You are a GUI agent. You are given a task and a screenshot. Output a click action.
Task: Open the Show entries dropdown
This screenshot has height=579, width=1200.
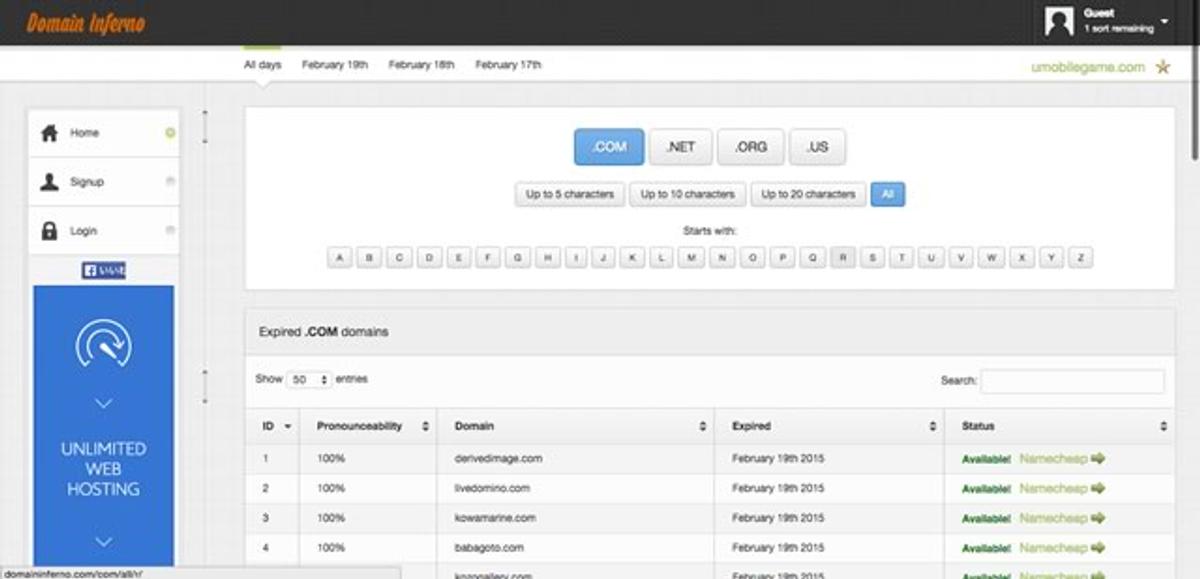click(309, 380)
